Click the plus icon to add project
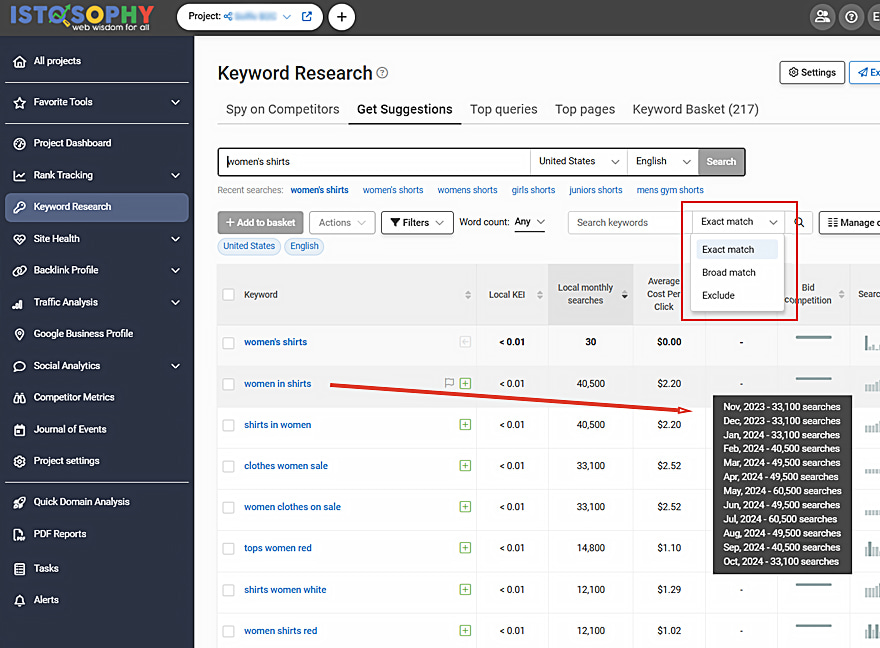 pyautogui.click(x=341, y=17)
